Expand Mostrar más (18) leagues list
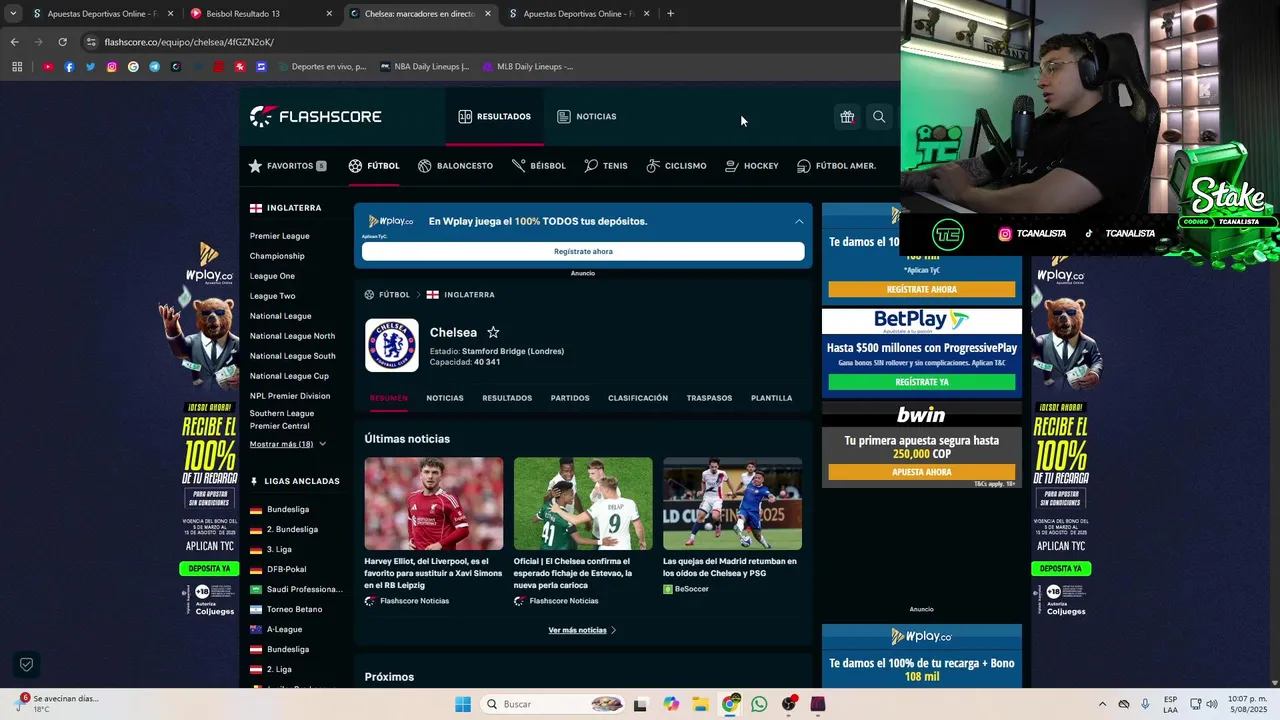Screen dimensions: 1280x720 coord(288,444)
